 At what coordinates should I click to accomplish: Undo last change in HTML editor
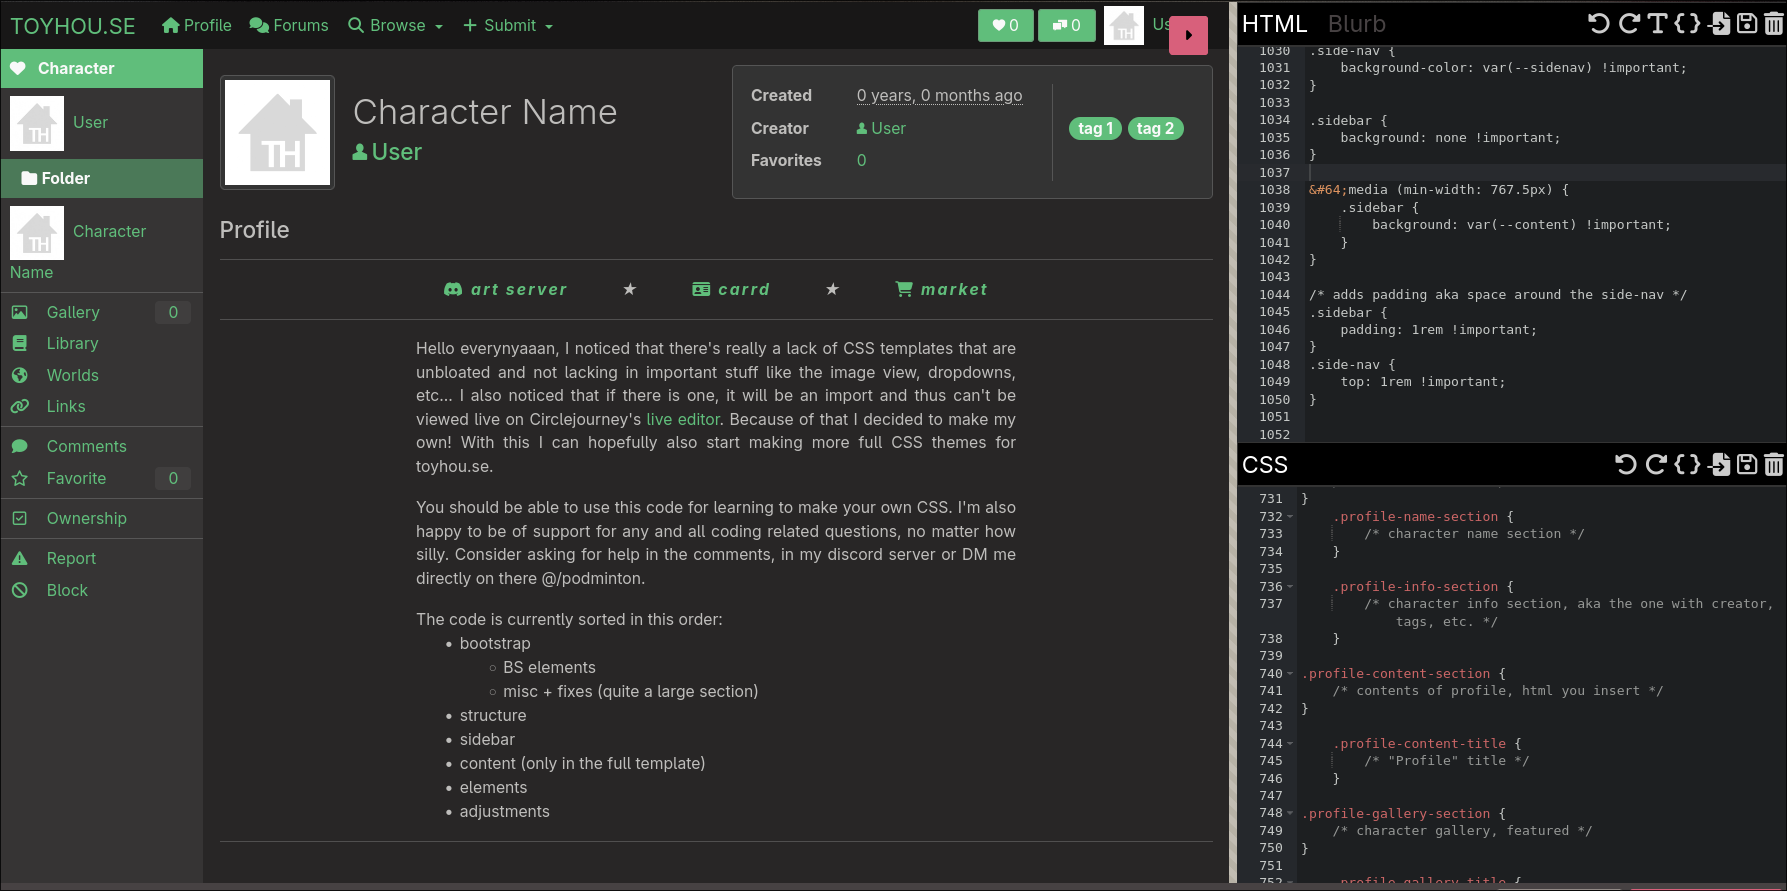[1599, 24]
